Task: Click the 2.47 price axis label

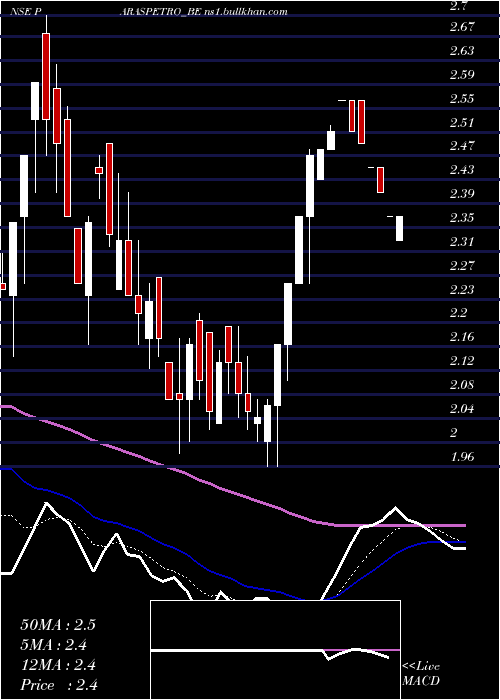Action: [462, 146]
